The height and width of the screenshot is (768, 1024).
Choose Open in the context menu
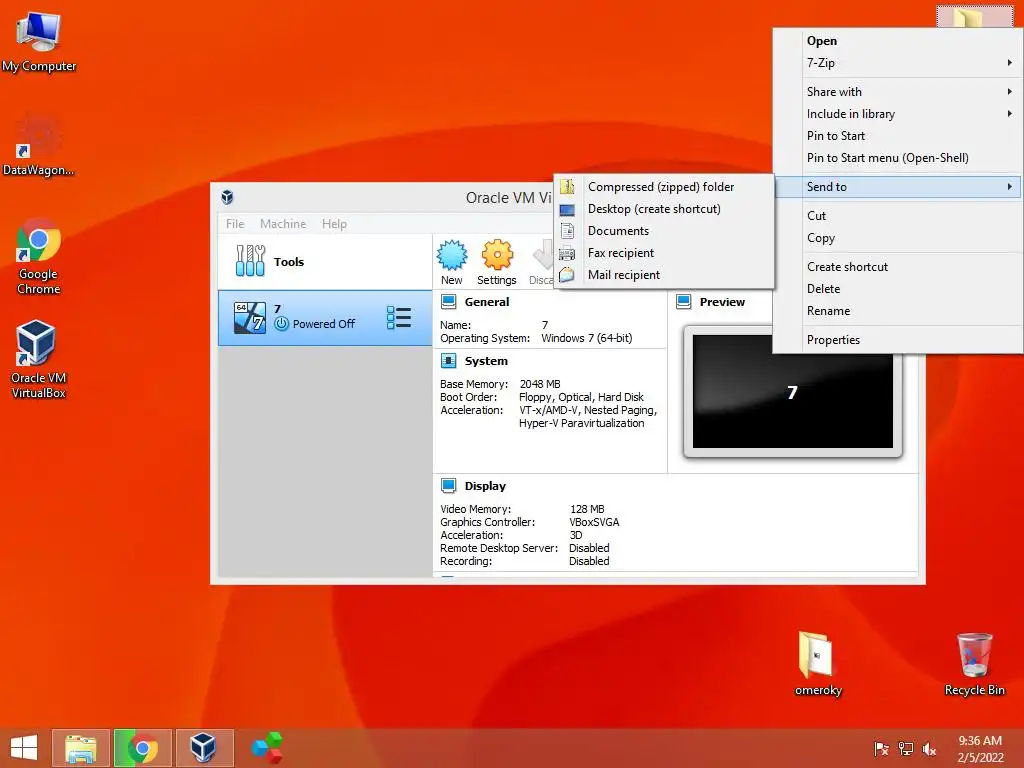[897, 40]
